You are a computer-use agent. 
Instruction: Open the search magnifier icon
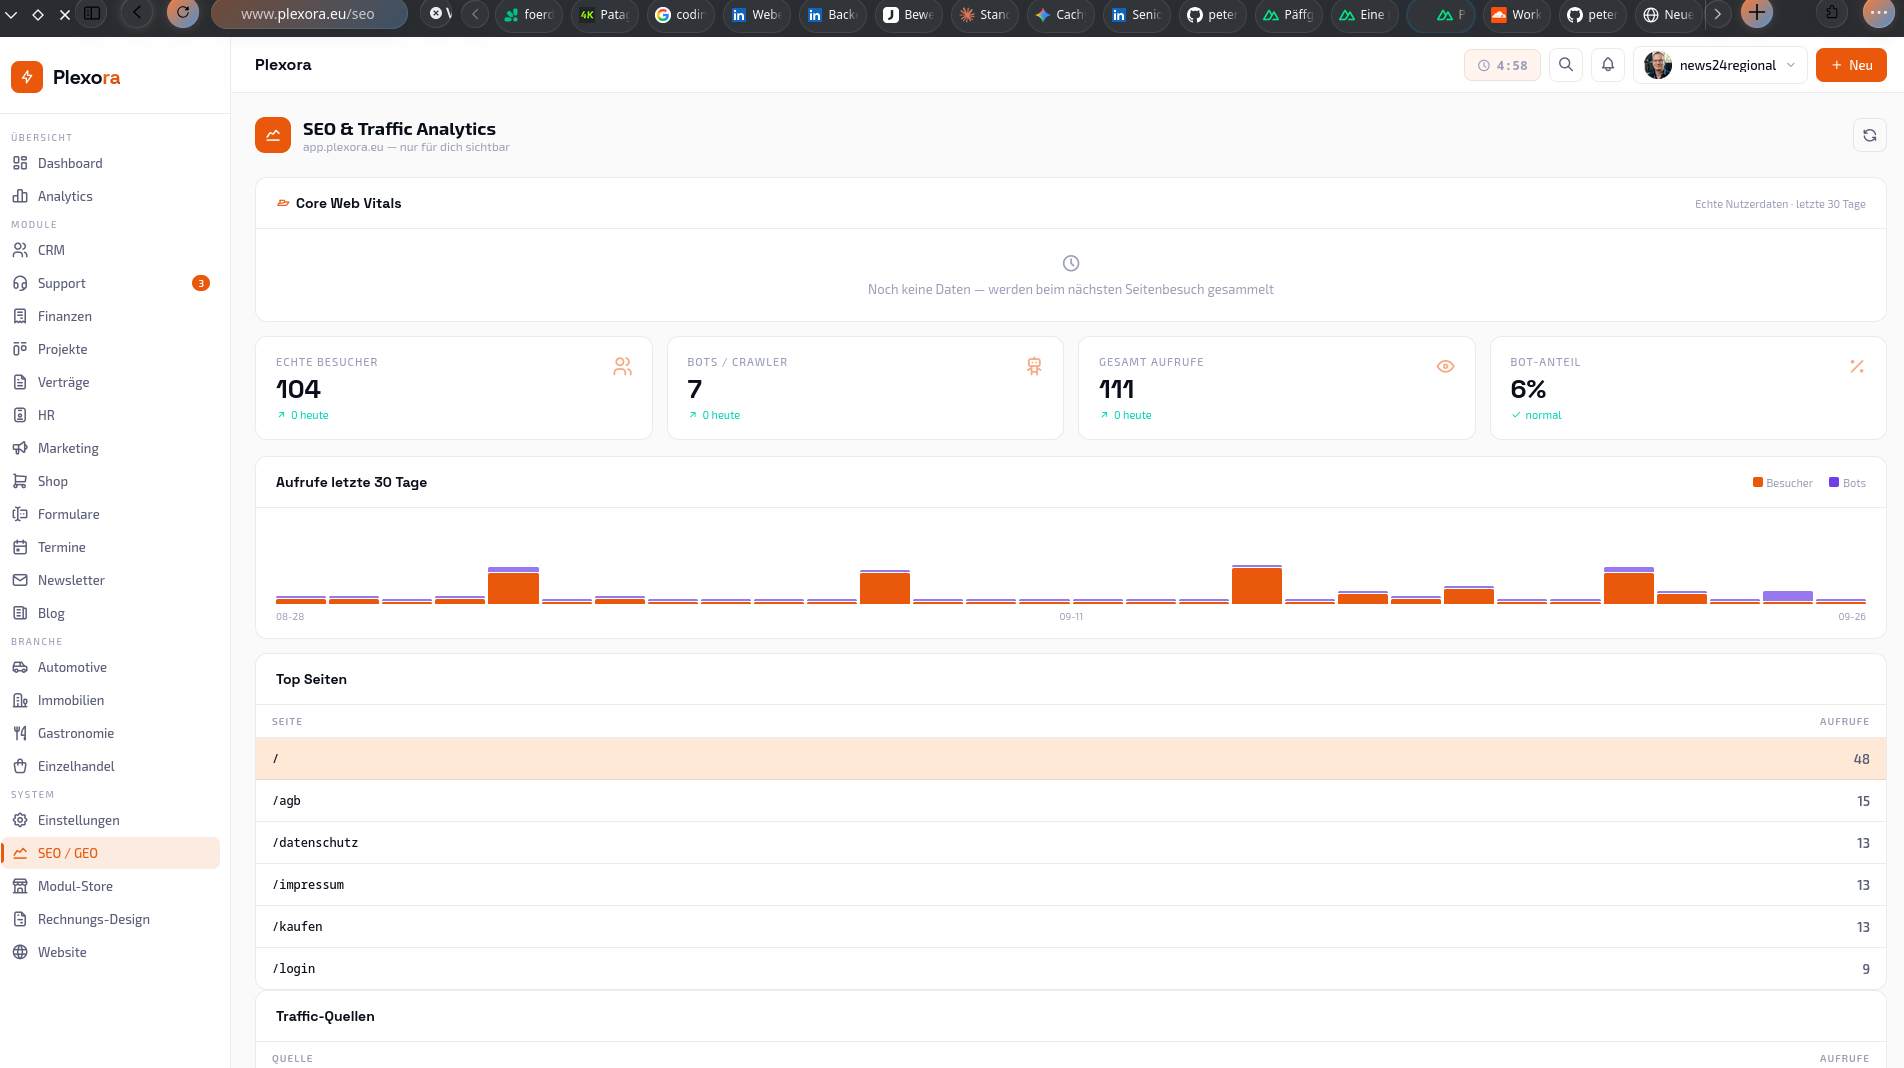pos(1566,65)
